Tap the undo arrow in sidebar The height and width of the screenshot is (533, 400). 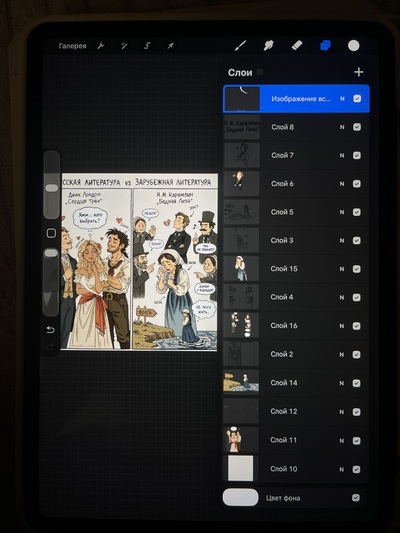point(50,329)
